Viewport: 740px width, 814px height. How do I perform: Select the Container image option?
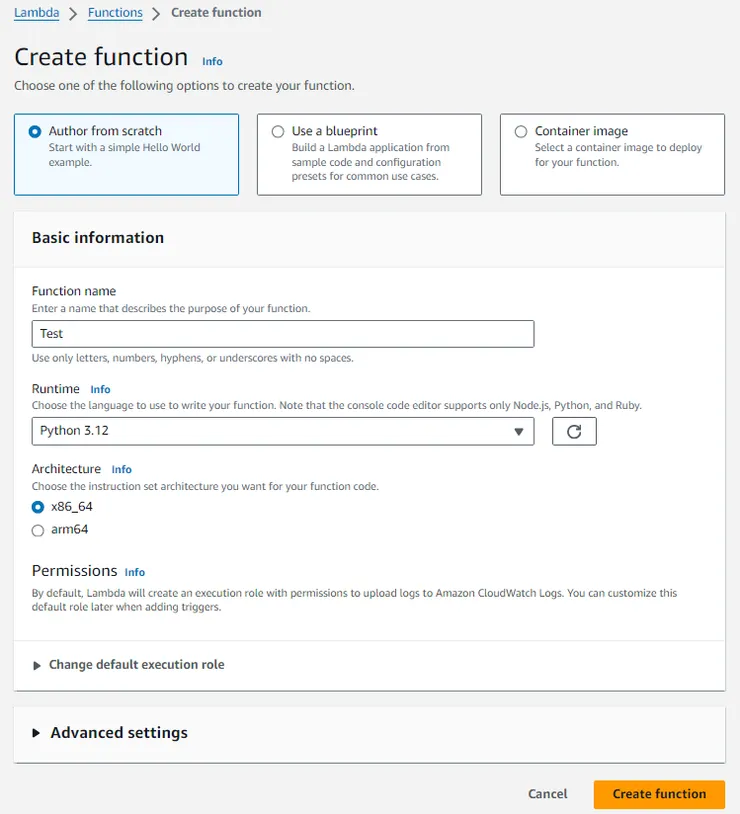click(521, 131)
